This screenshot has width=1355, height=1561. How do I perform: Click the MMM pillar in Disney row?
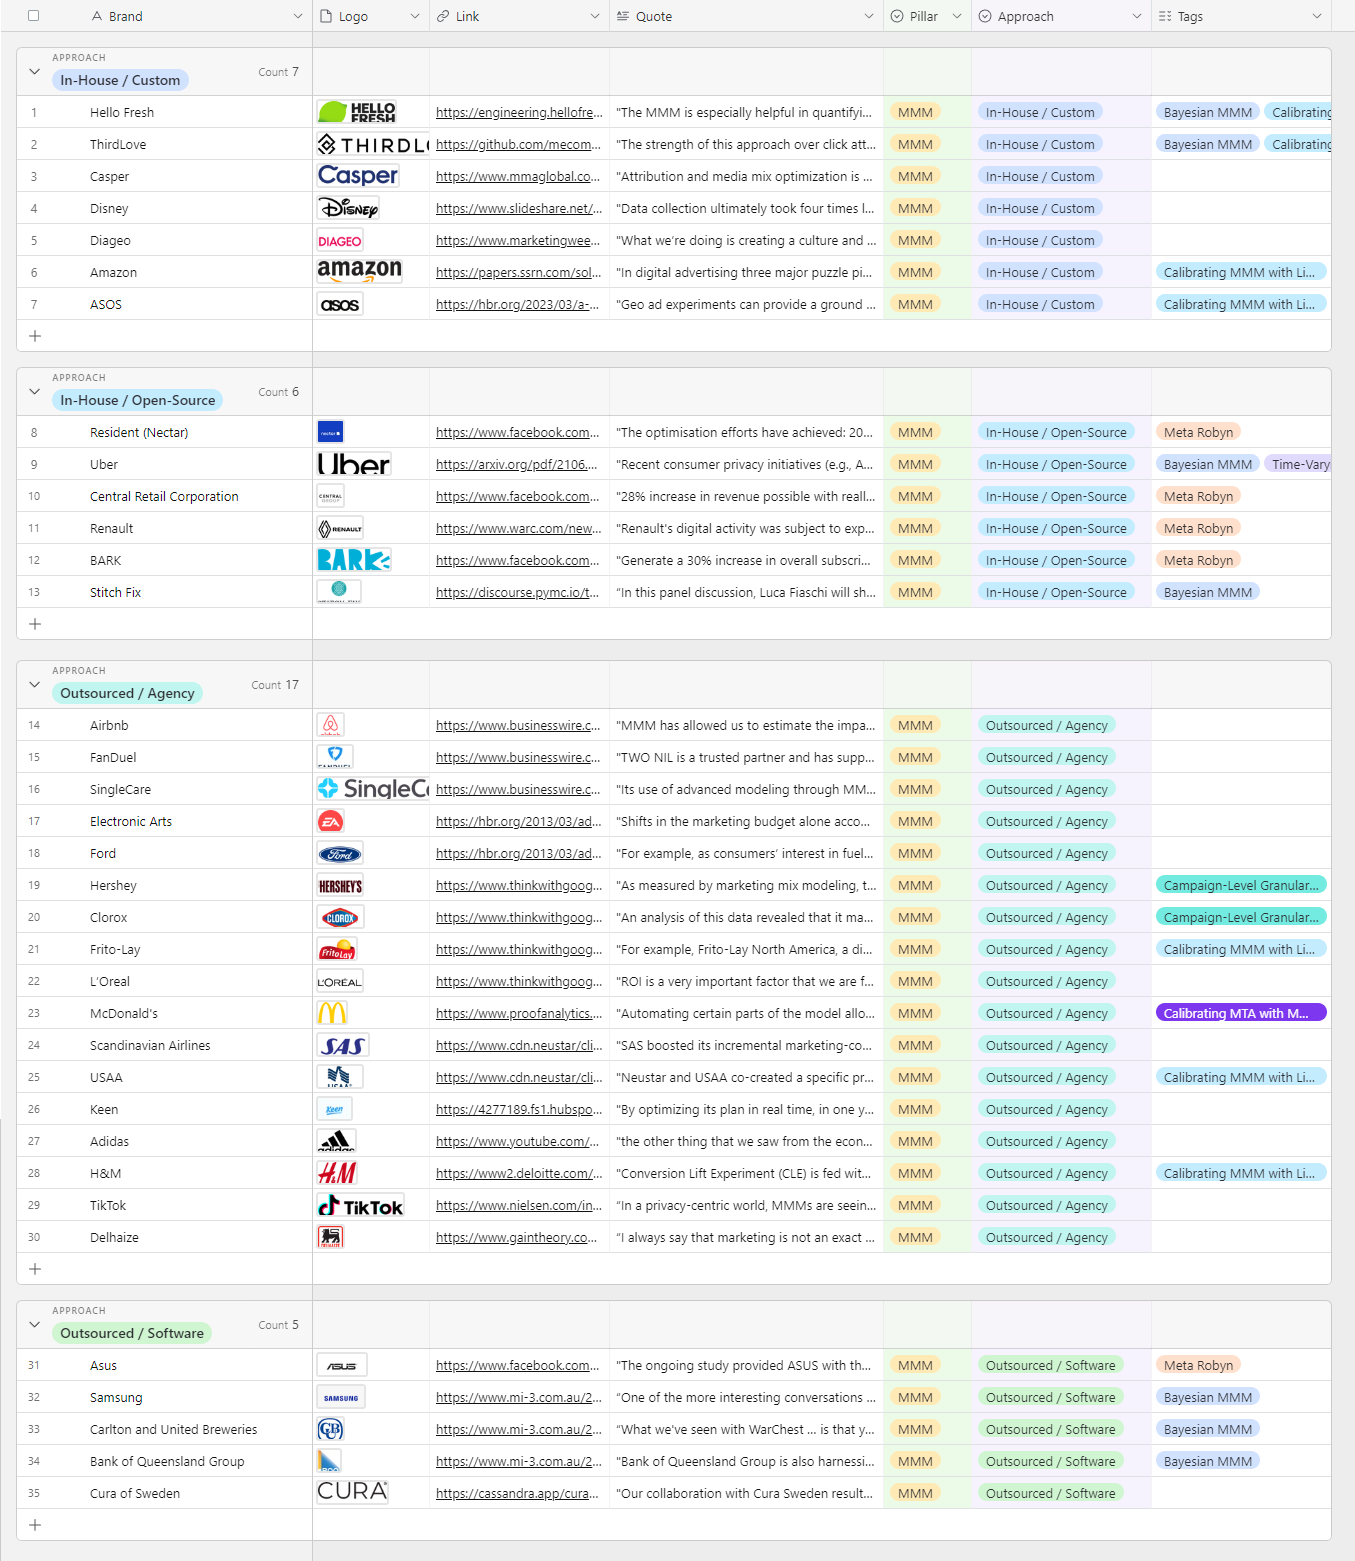[x=915, y=208]
